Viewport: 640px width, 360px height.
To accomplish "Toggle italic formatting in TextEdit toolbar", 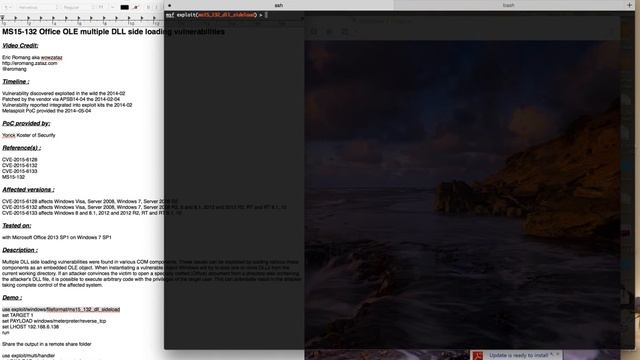I will [x=156, y=7].
